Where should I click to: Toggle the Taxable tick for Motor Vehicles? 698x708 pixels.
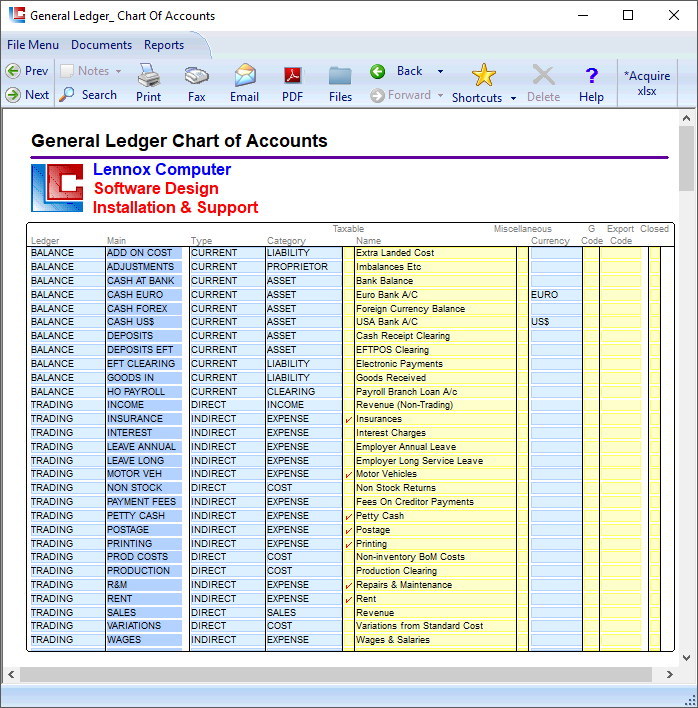click(x=348, y=475)
